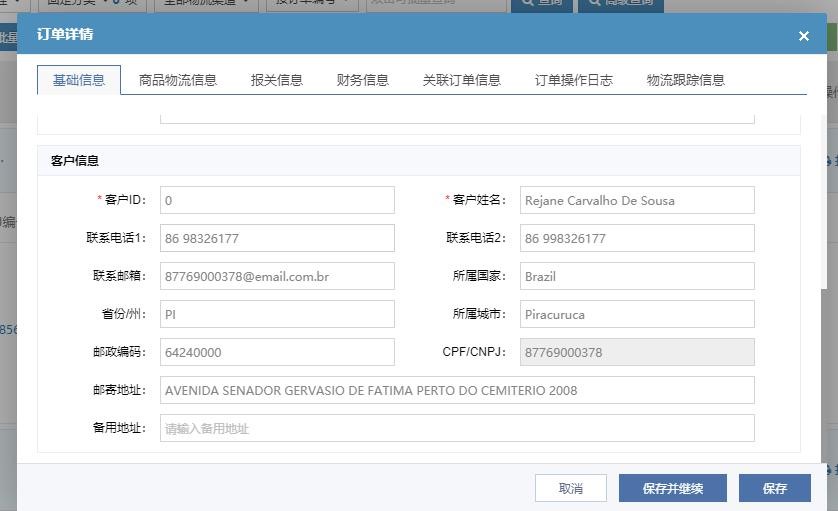Viewport: 838px width, 511px height.
Task: Open the 关联订单信息 tab
Action: coord(462,80)
